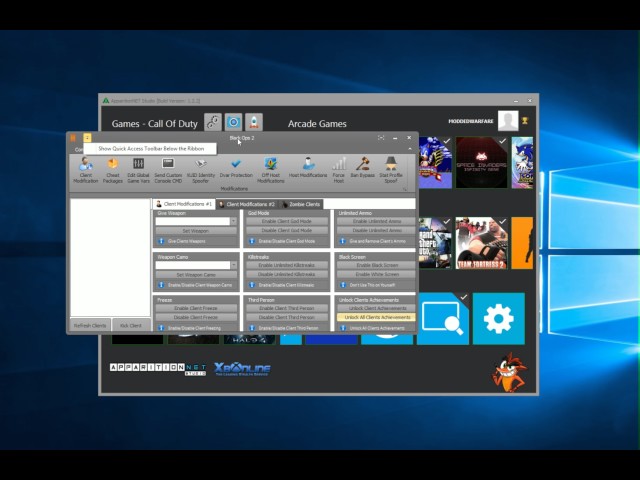Open the Grand Theft Auto game tile
Viewport: 640px width, 480px height.
[435, 243]
